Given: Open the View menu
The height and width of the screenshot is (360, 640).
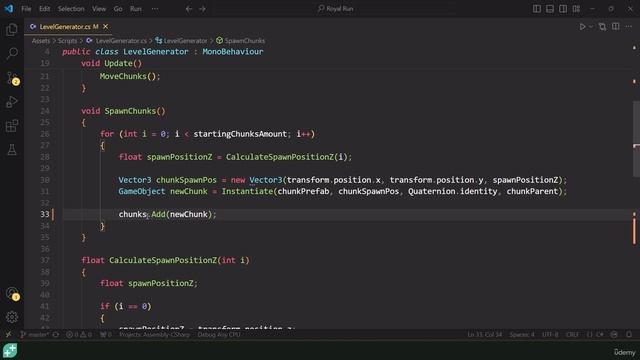Looking at the screenshot, I should [99, 9].
